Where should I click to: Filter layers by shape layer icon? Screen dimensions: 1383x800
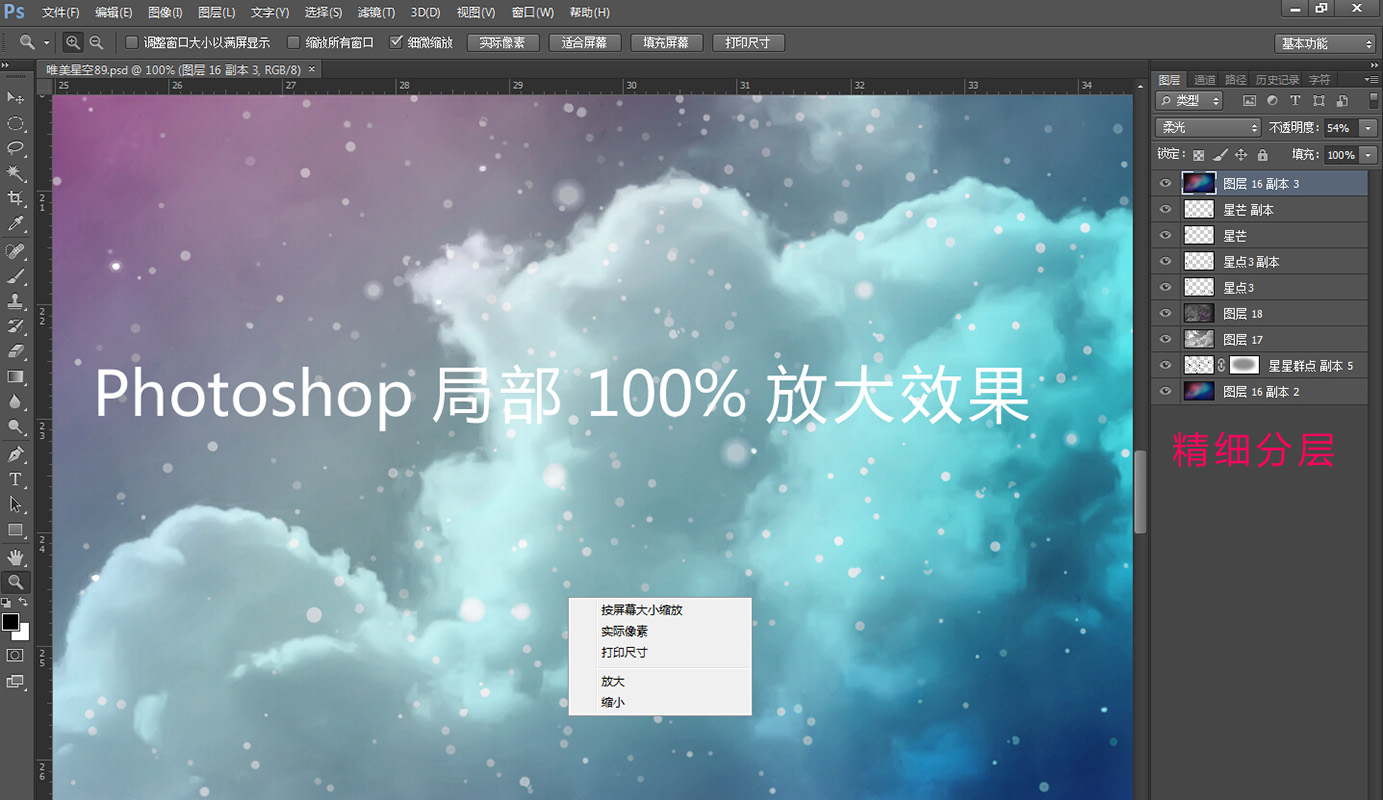[x=1319, y=101]
